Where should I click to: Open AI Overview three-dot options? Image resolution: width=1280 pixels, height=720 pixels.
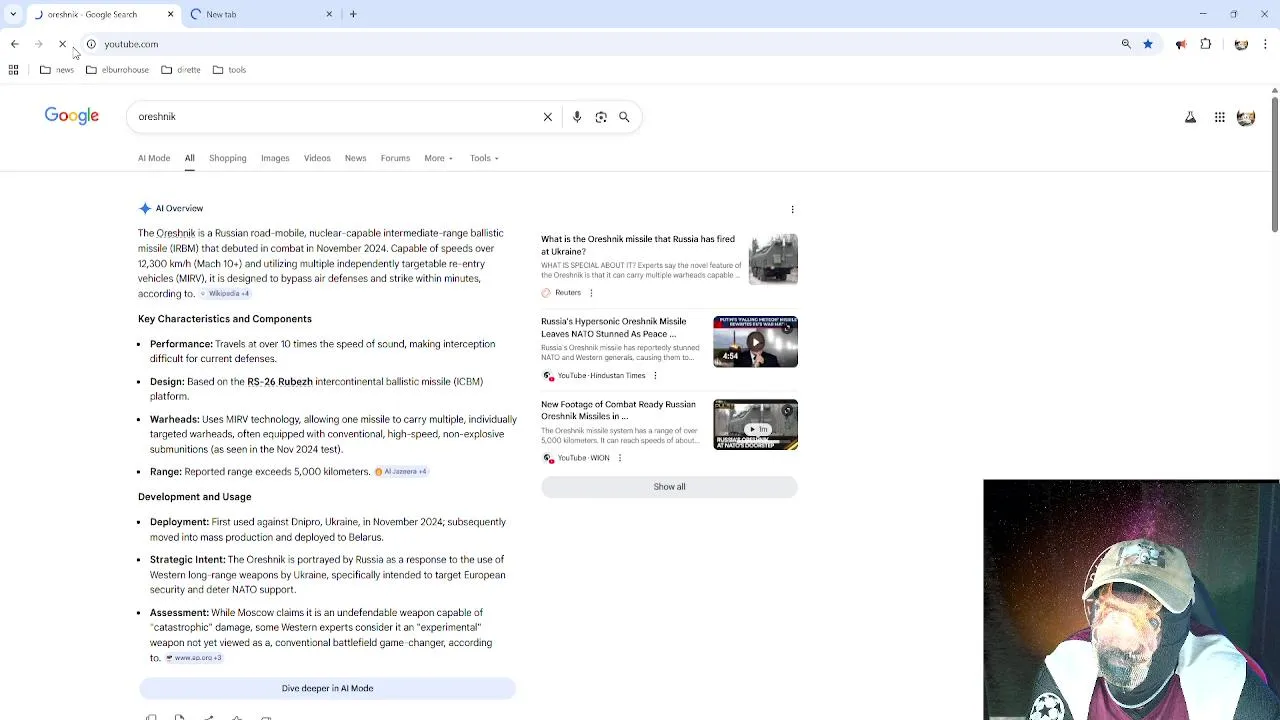[x=793, y=209]
